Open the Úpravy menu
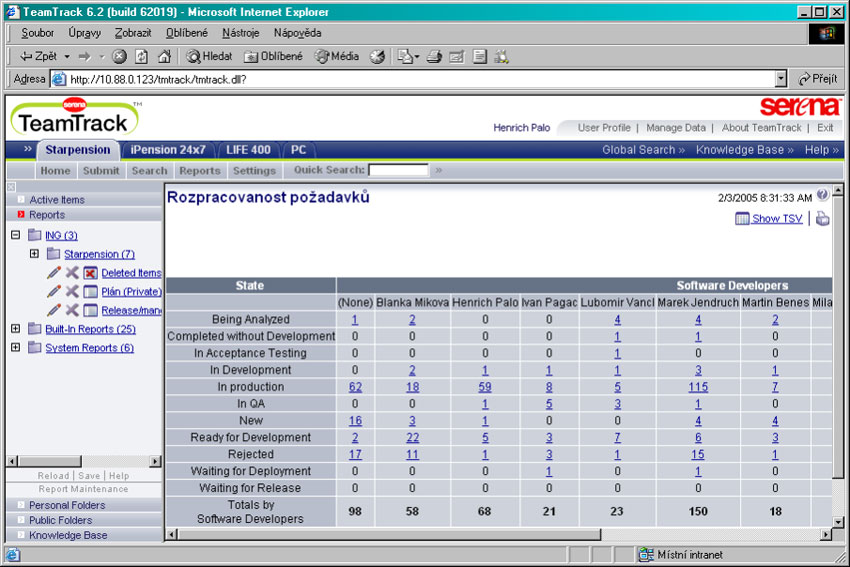This screenshot has width=850, height=567. click(85, 33)
